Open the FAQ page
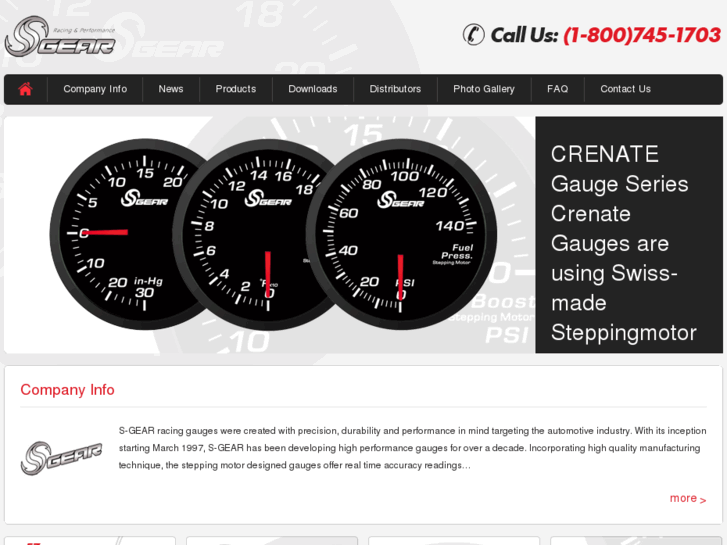Screen dimensions: 727x545 [x=557, y=89]
